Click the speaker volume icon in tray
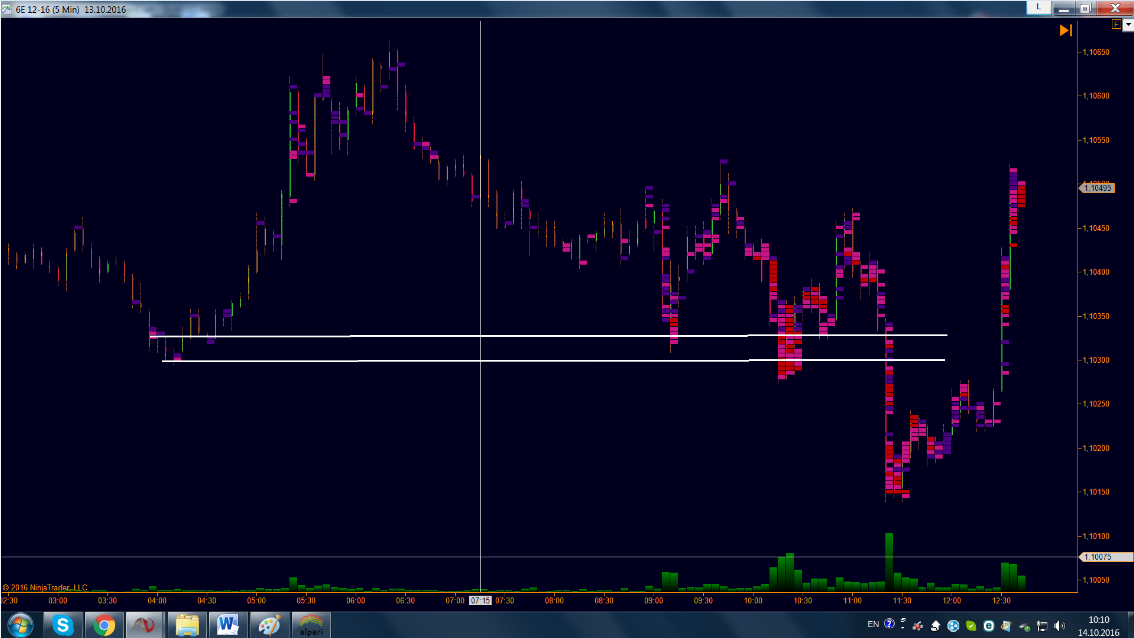Screen dimensions: 1134x638 (x=1060, y=625)
